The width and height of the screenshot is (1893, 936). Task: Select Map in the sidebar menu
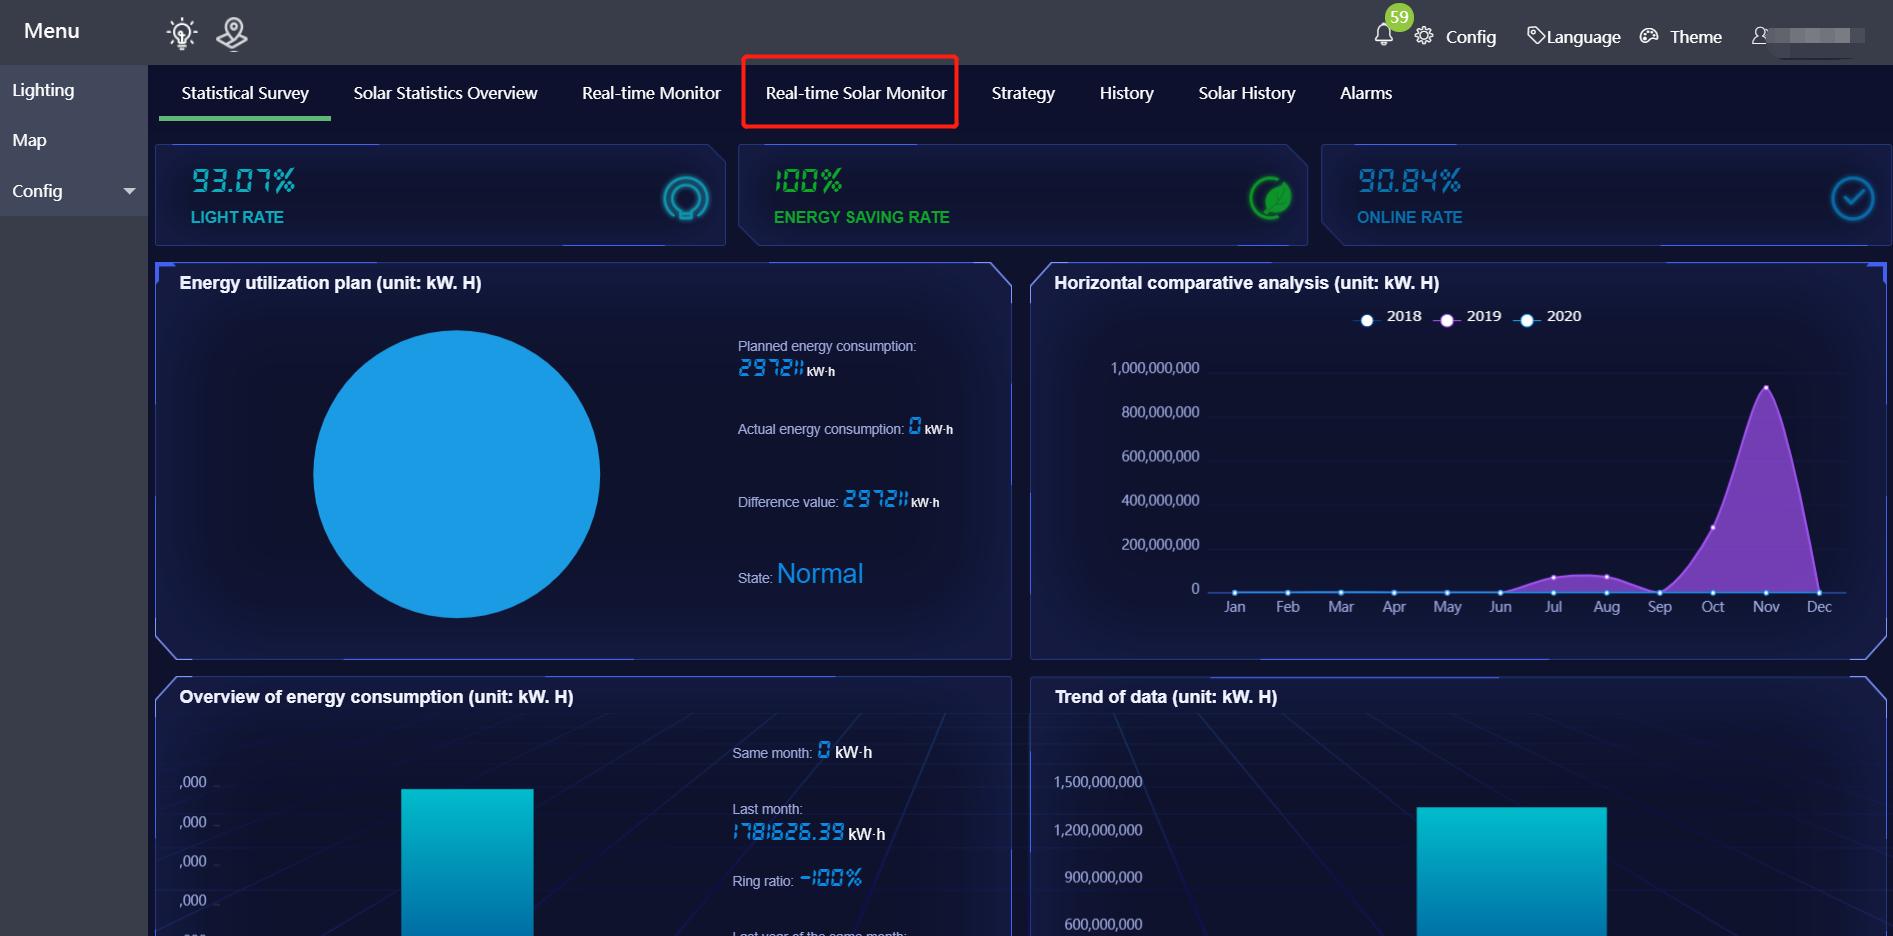29,141
